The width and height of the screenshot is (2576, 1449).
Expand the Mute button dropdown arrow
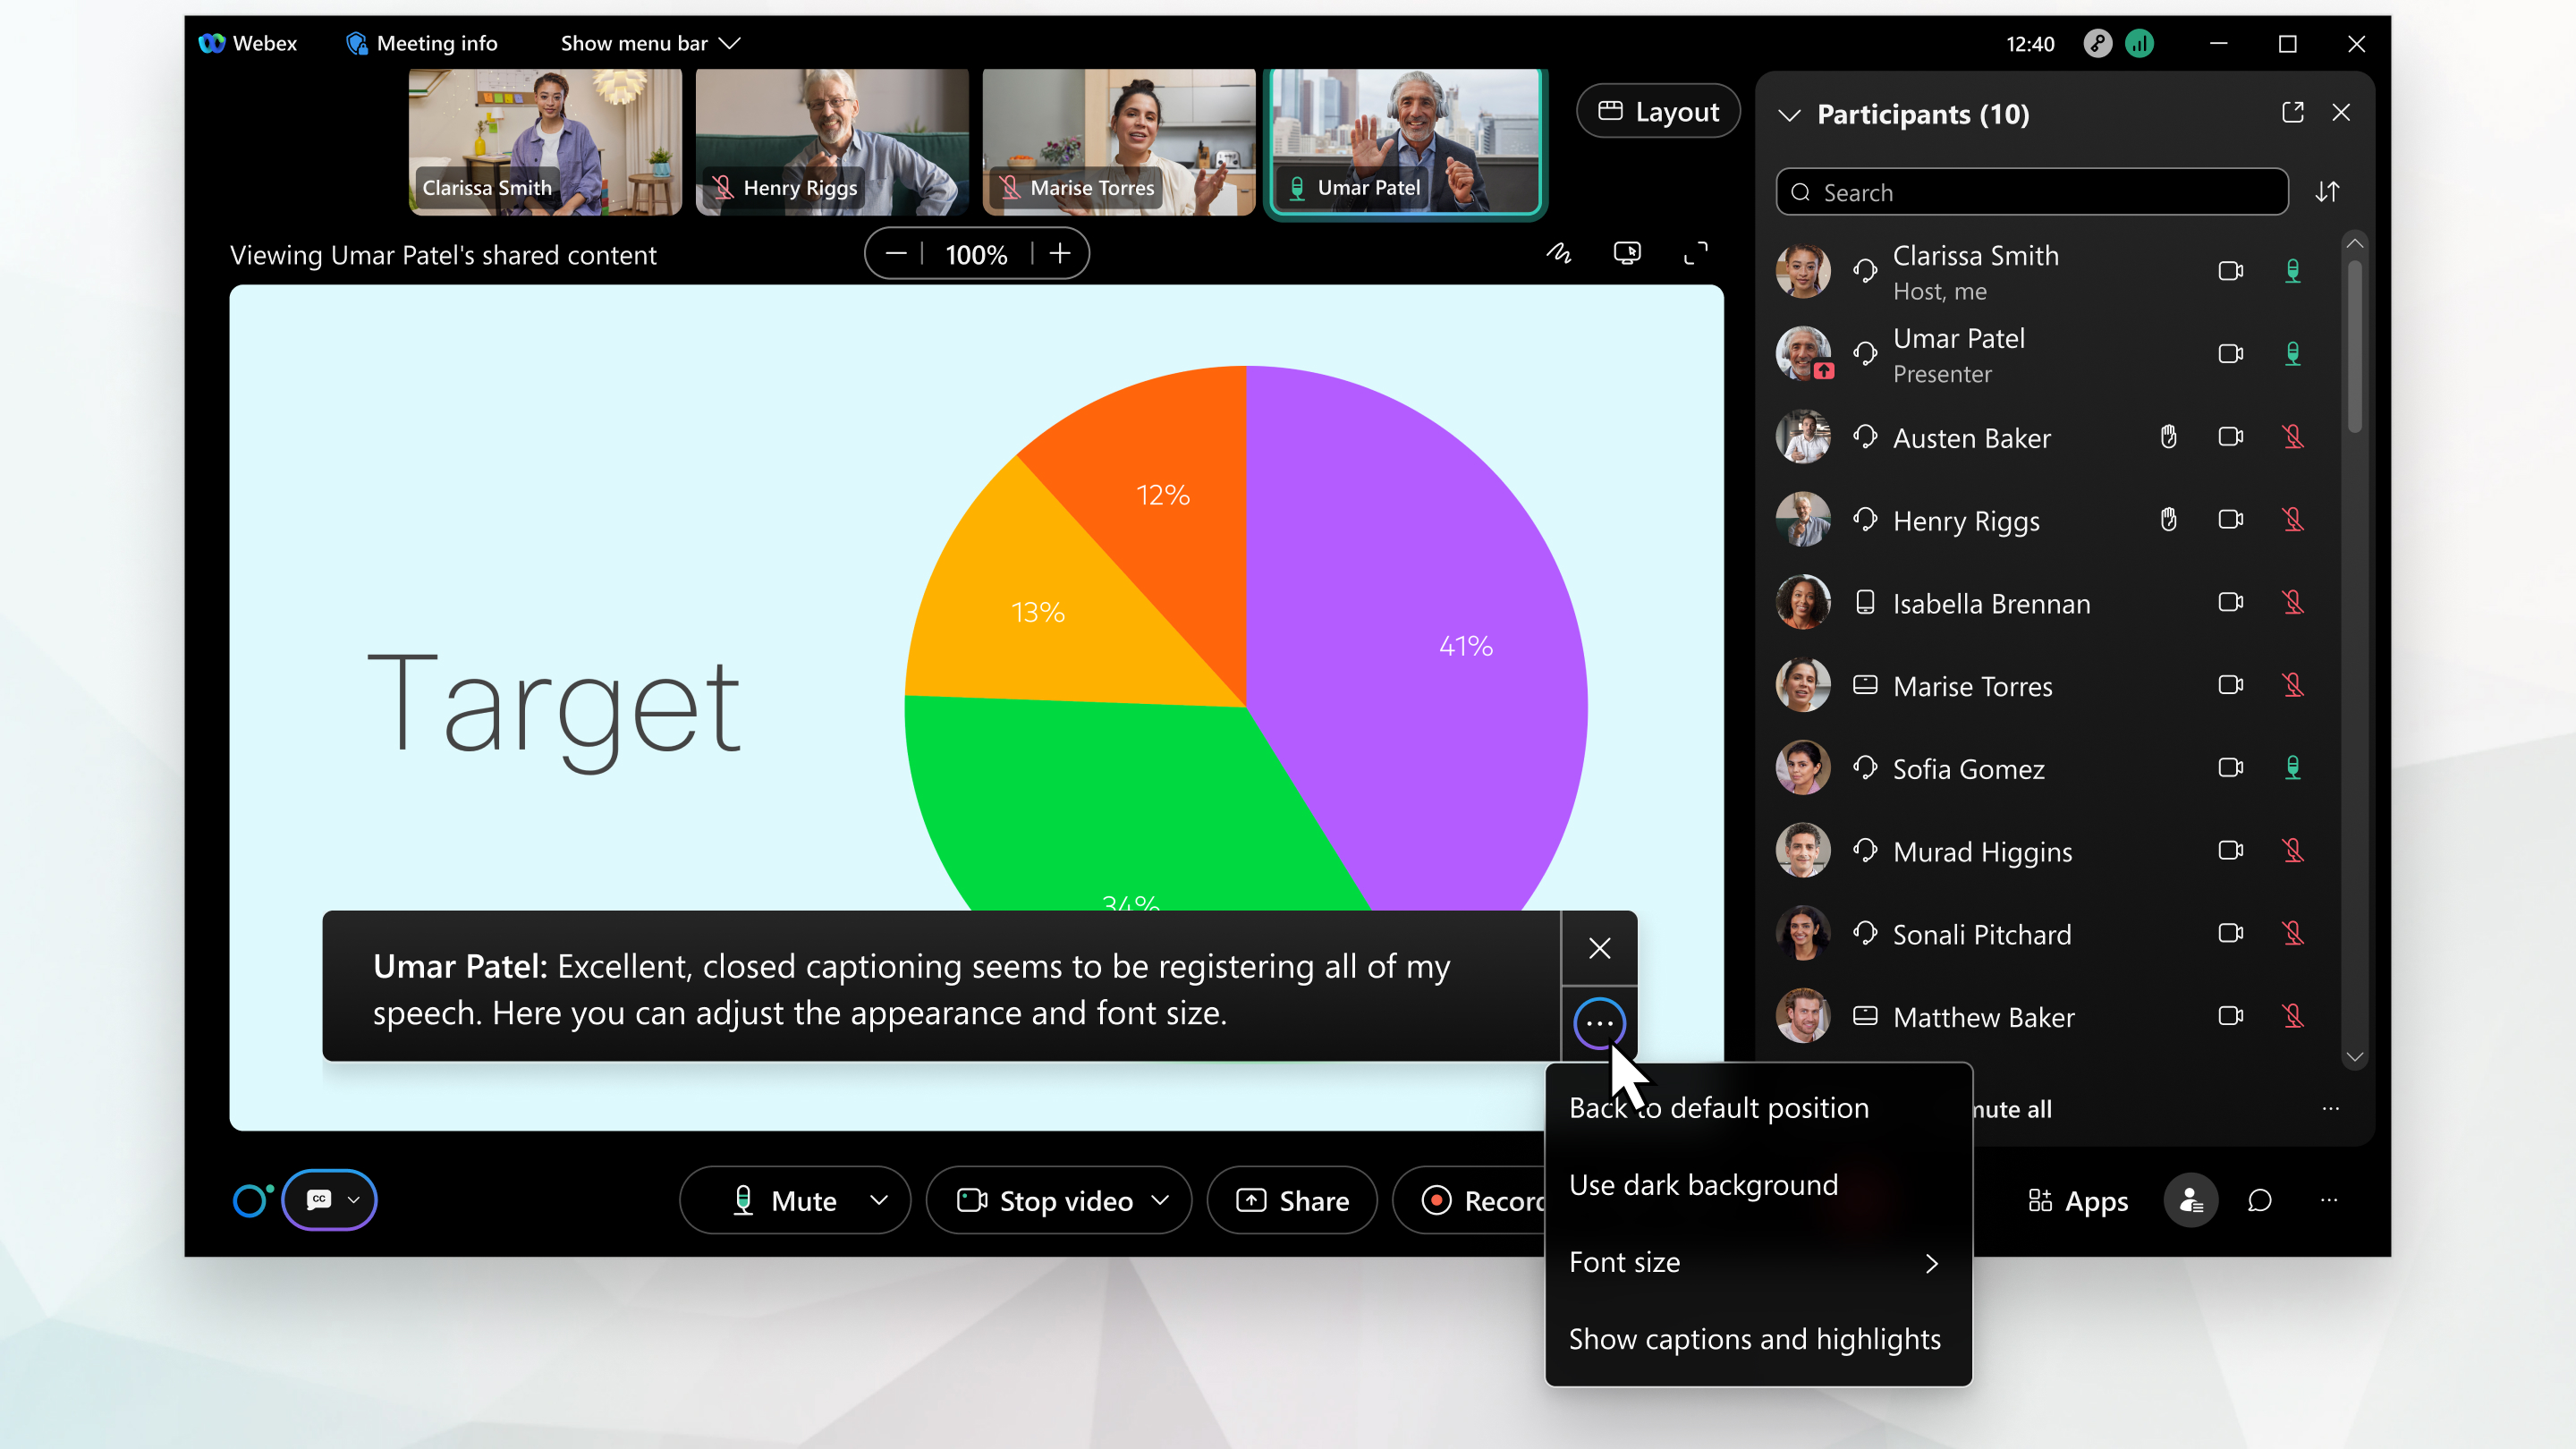(x=879, y=1201)
